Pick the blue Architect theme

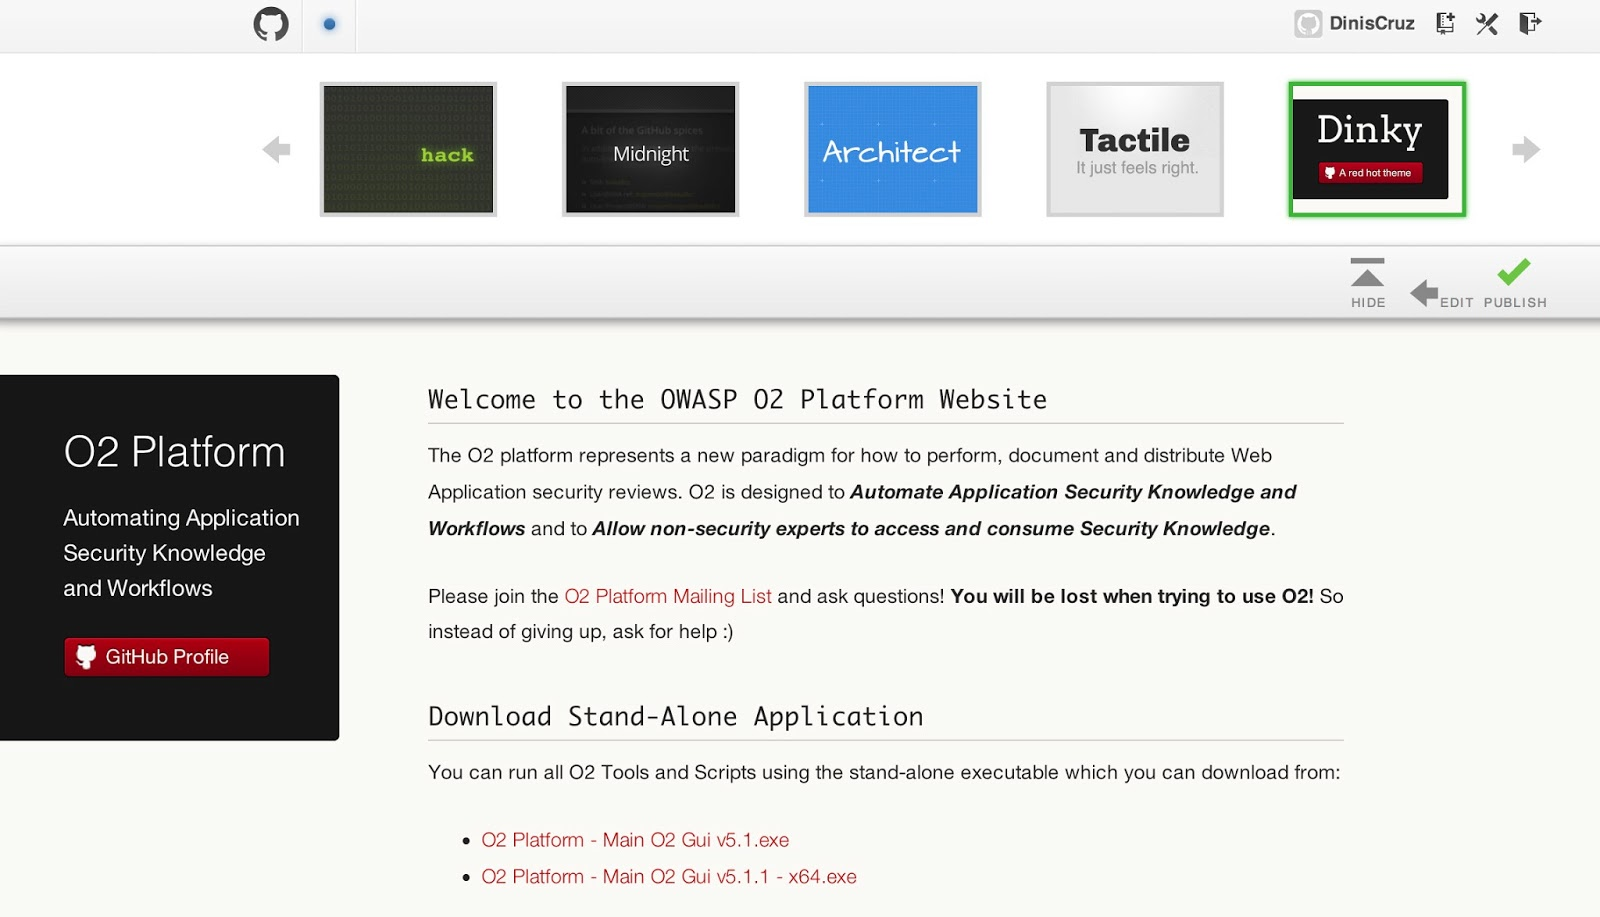pos(892,149)
